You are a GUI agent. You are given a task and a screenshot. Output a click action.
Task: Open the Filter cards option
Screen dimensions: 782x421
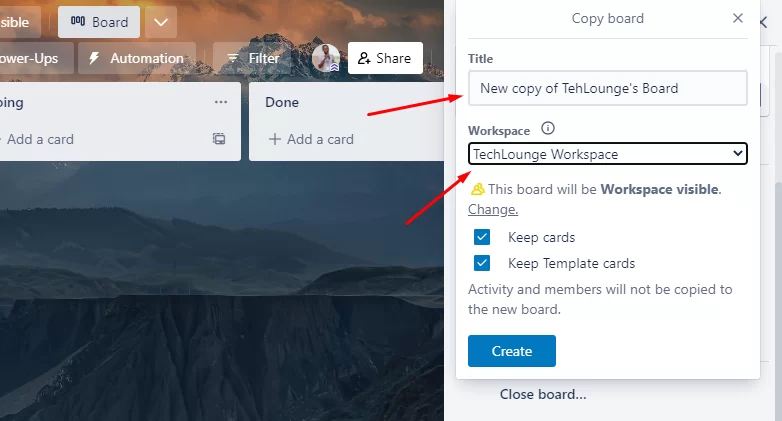(x=253, y=58)
